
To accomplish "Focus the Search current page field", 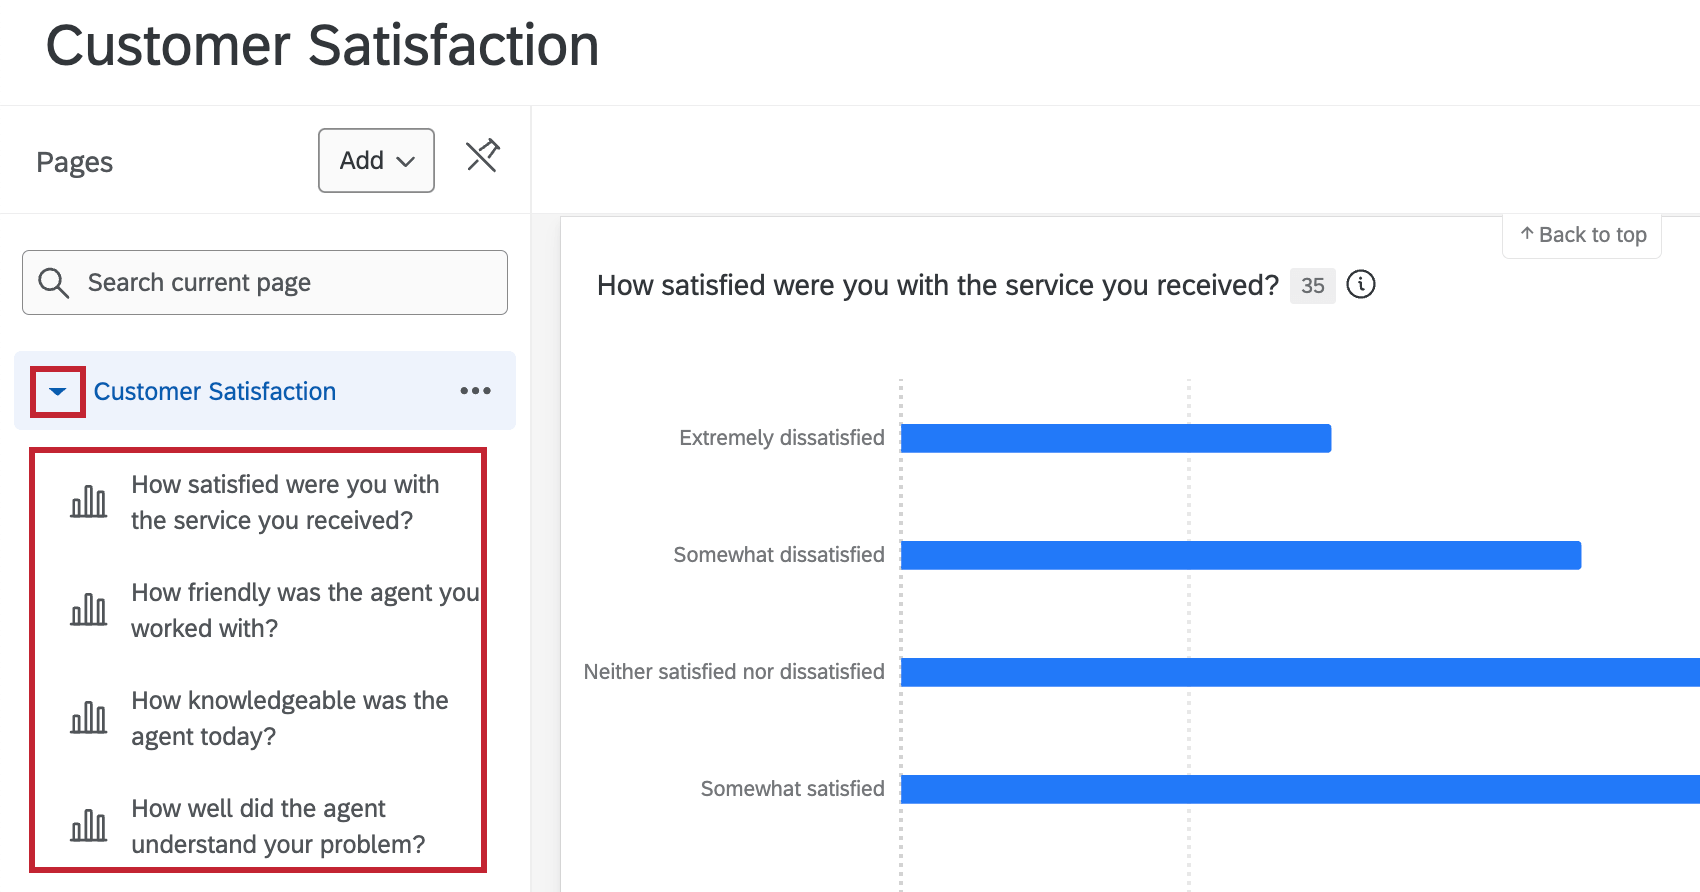I will click(285, 283).
